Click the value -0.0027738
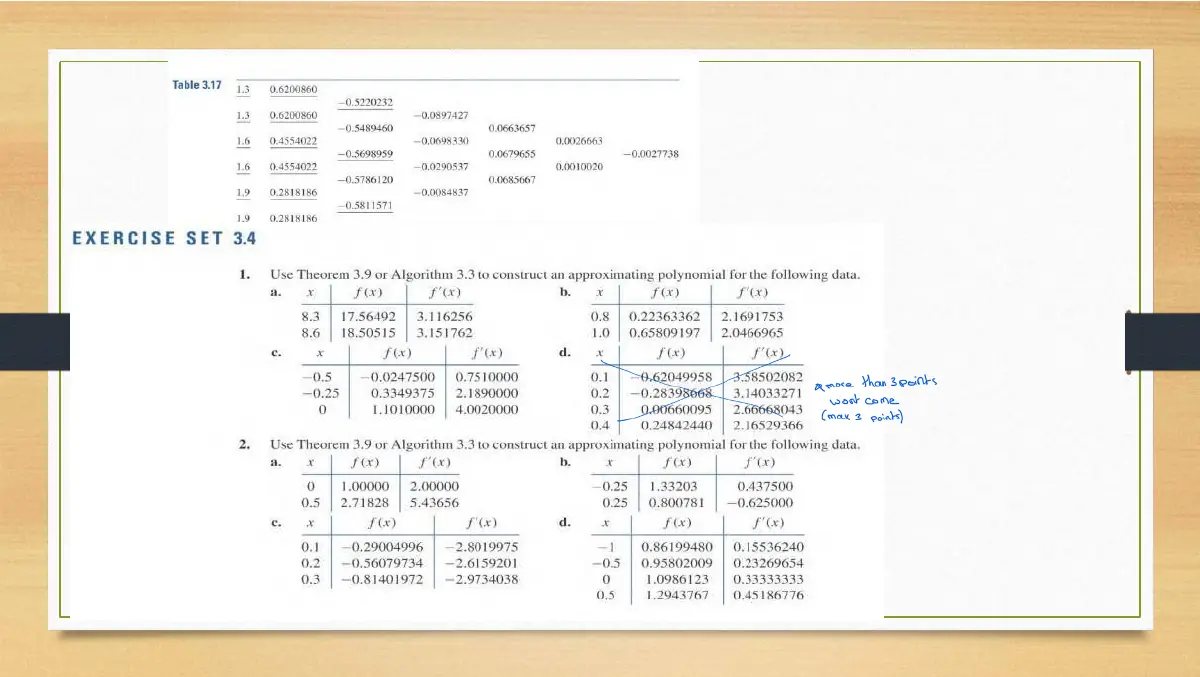The width and height of the screenshot is (1200, 677). pos(651,155)
